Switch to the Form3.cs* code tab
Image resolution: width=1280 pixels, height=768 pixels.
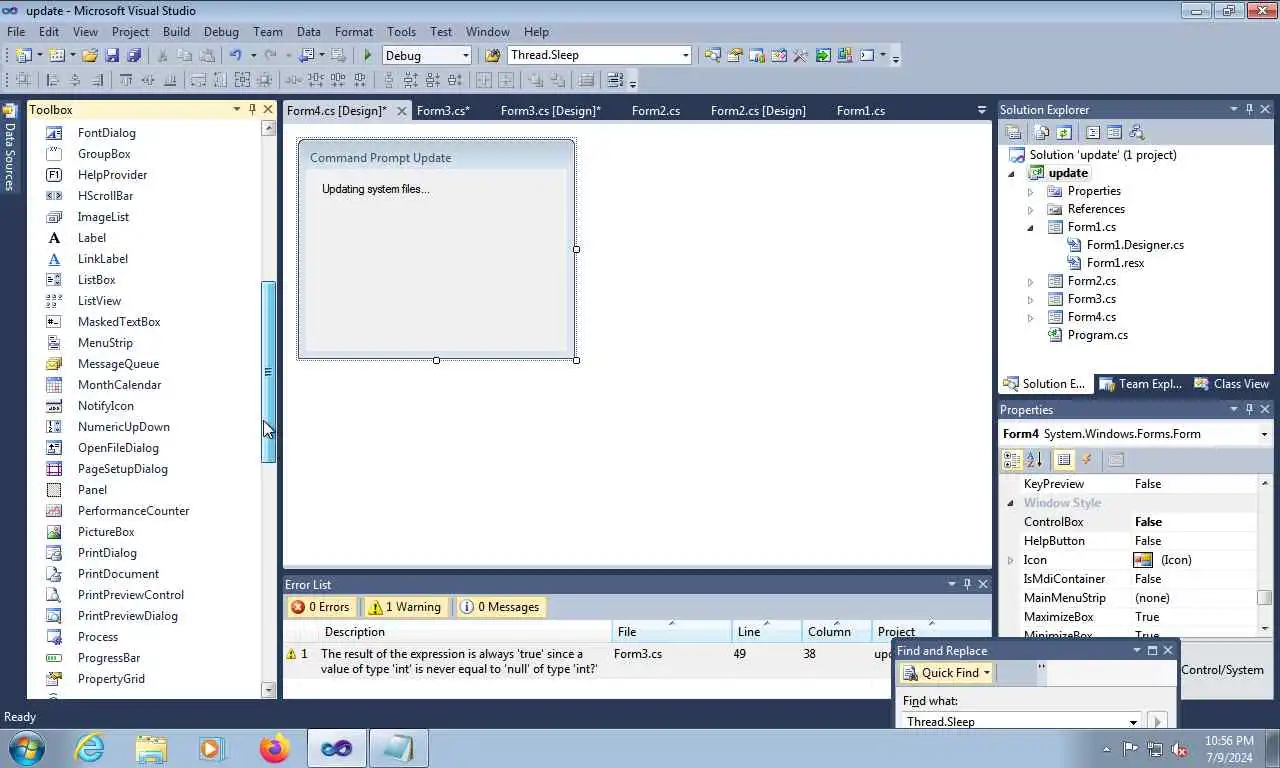(443, 111)
